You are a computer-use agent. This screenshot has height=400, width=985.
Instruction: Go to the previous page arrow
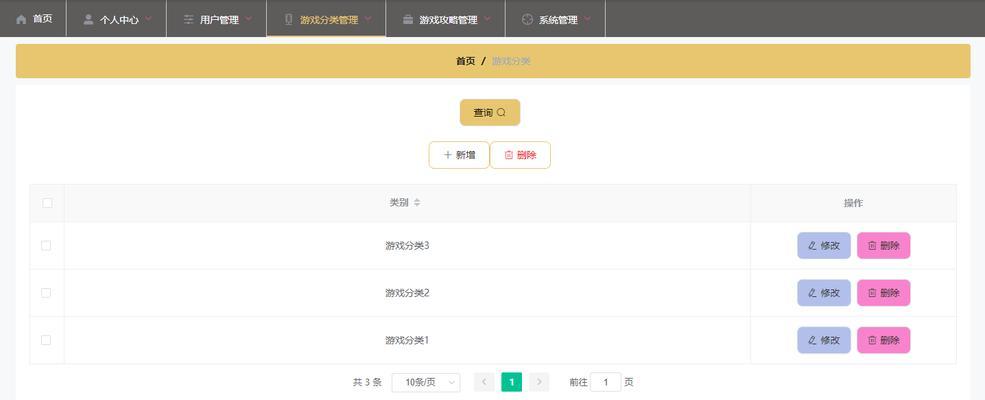click(484, 382)
